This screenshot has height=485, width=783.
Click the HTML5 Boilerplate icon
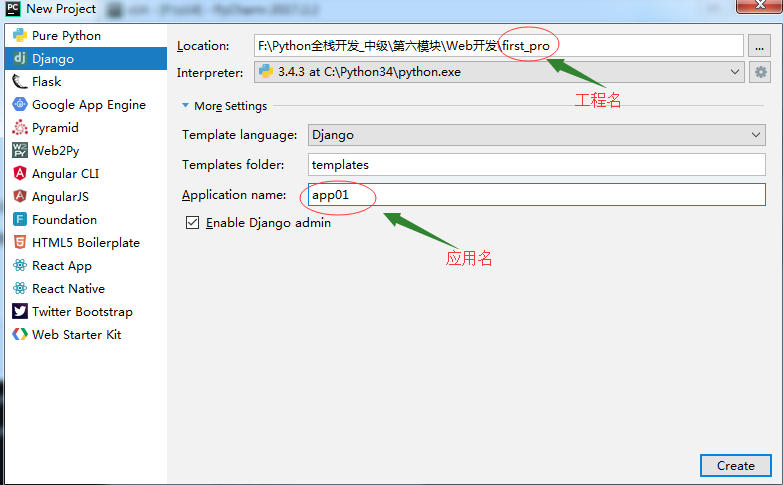point(20,242)
